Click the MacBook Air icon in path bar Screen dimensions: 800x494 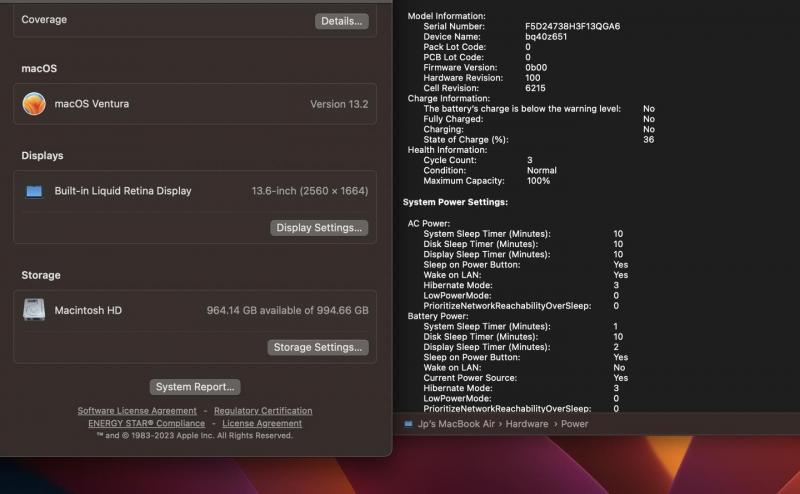(408, 424)
